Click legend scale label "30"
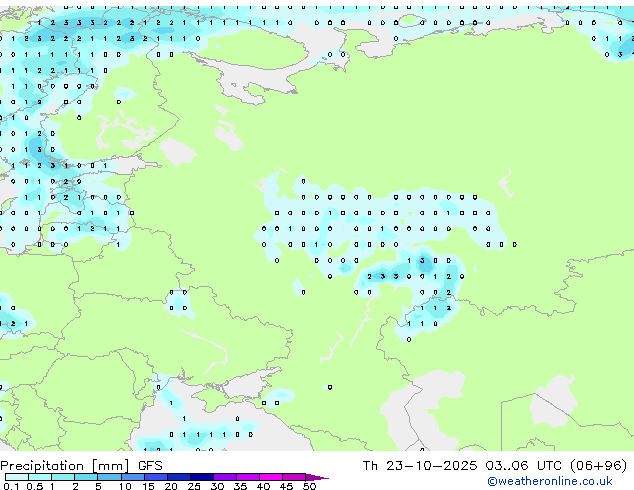The width and height of the screenshot is (634, 490). (217, 486)
